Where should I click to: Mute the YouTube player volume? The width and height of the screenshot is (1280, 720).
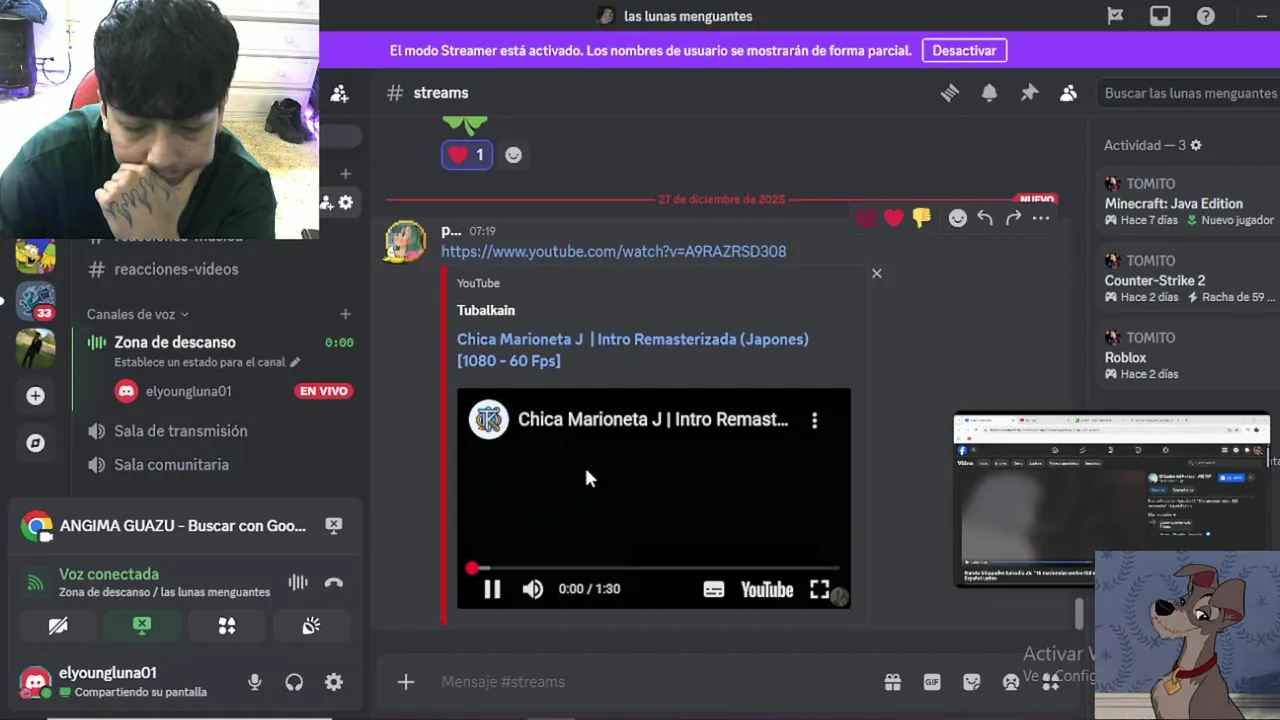[x=533, y=589]
